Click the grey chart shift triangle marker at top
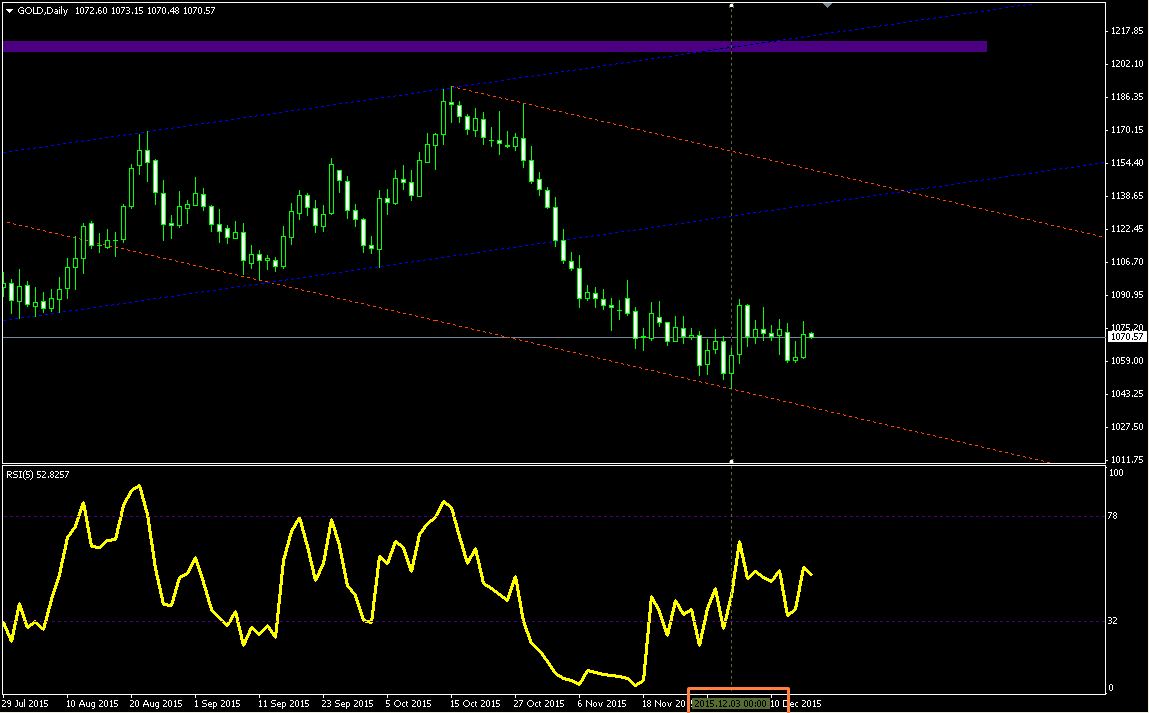This screenshot has width=1149, height=713. (x=827, y=5)
